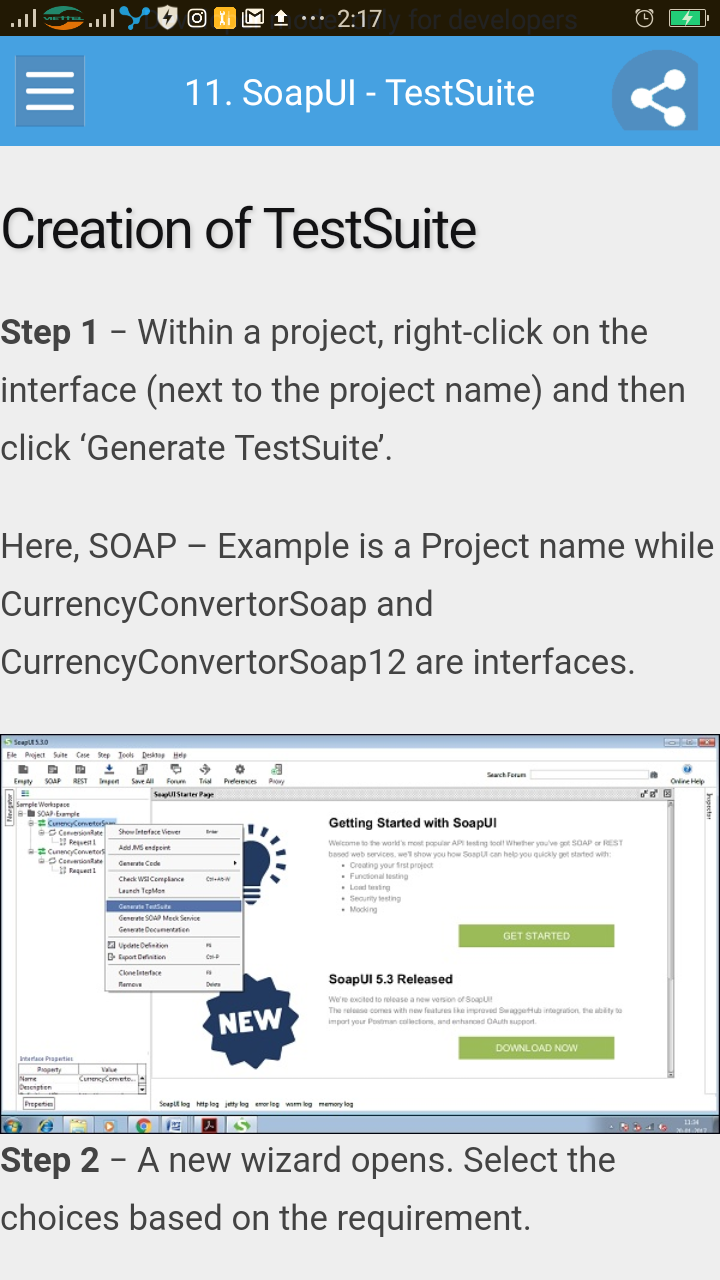Click the Save All icon in SoapUI screenshot
720x1280 pixels.
pos(142,774)
